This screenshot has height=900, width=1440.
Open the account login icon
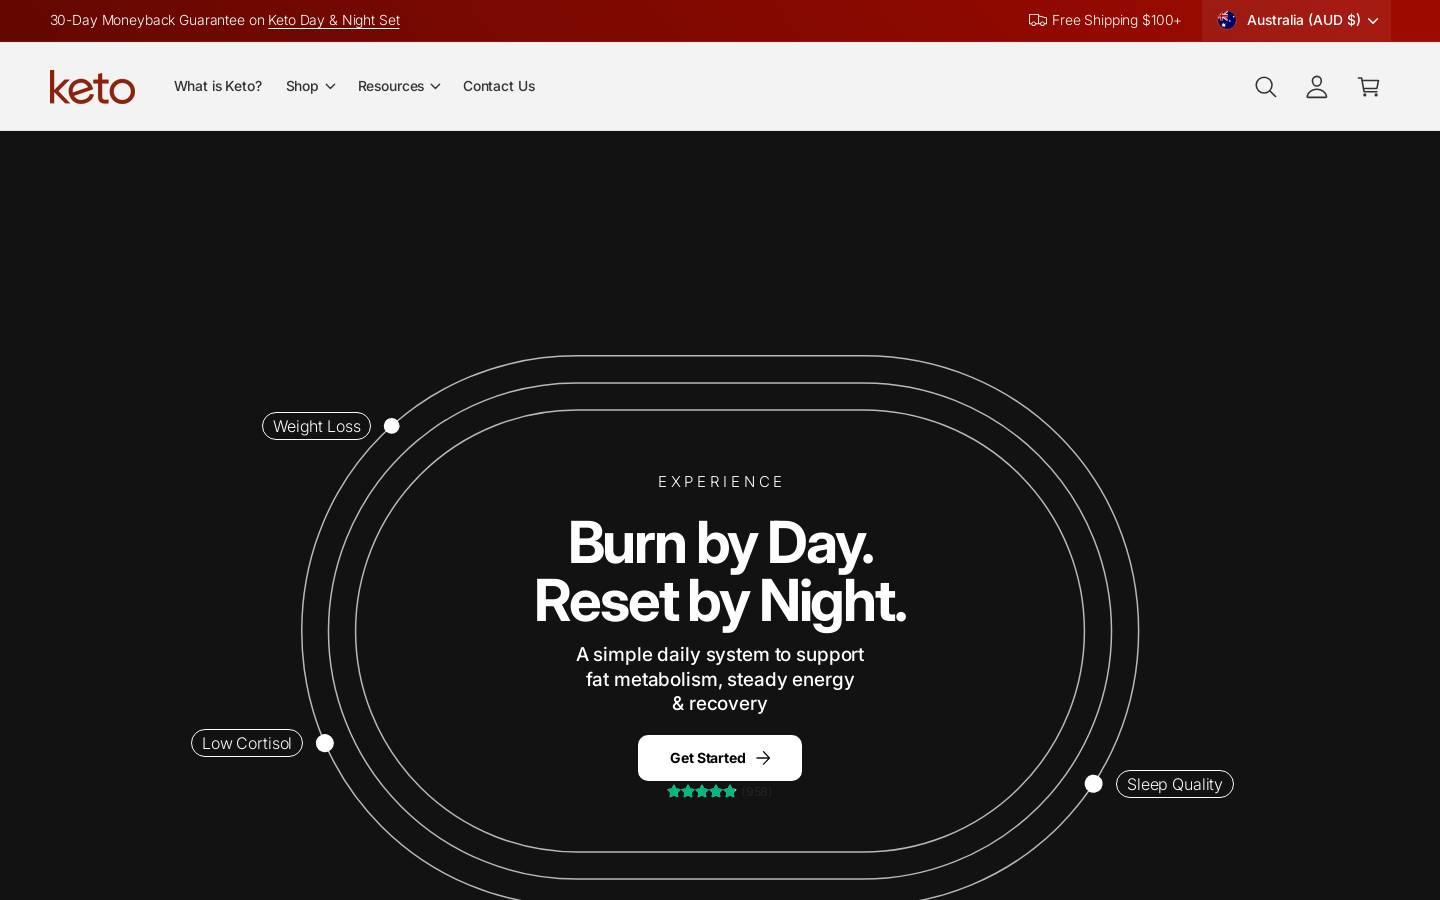(1317, 87)
